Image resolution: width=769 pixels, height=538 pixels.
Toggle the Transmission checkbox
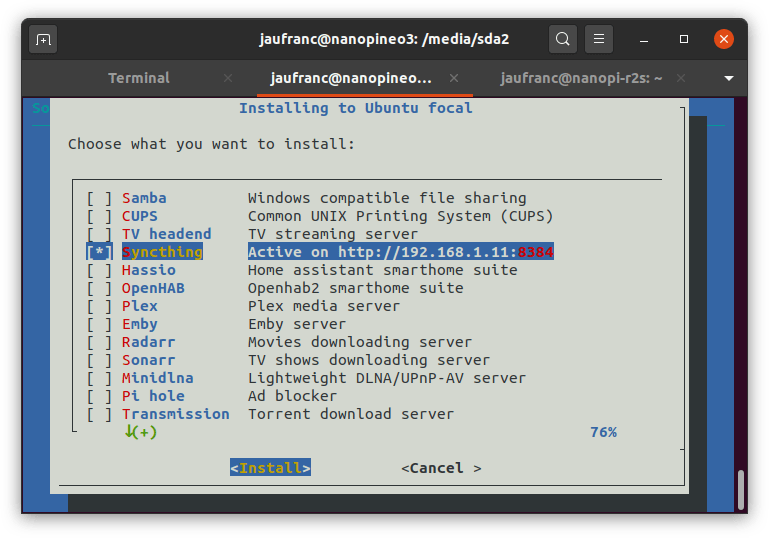coord(100,414)
